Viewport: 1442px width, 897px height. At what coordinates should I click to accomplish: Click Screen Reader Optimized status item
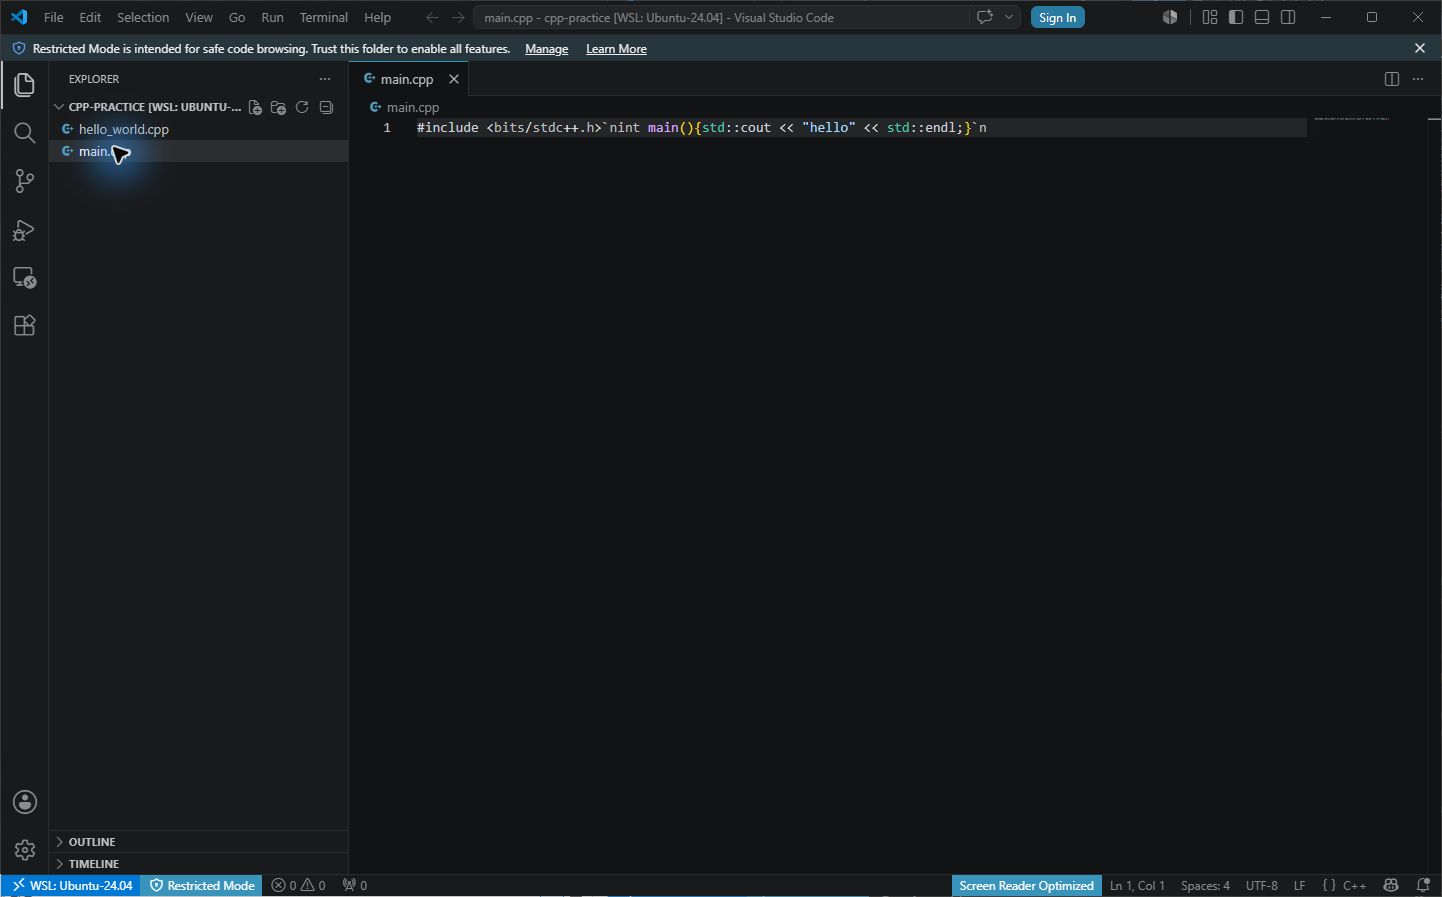tap(1026, 885)
